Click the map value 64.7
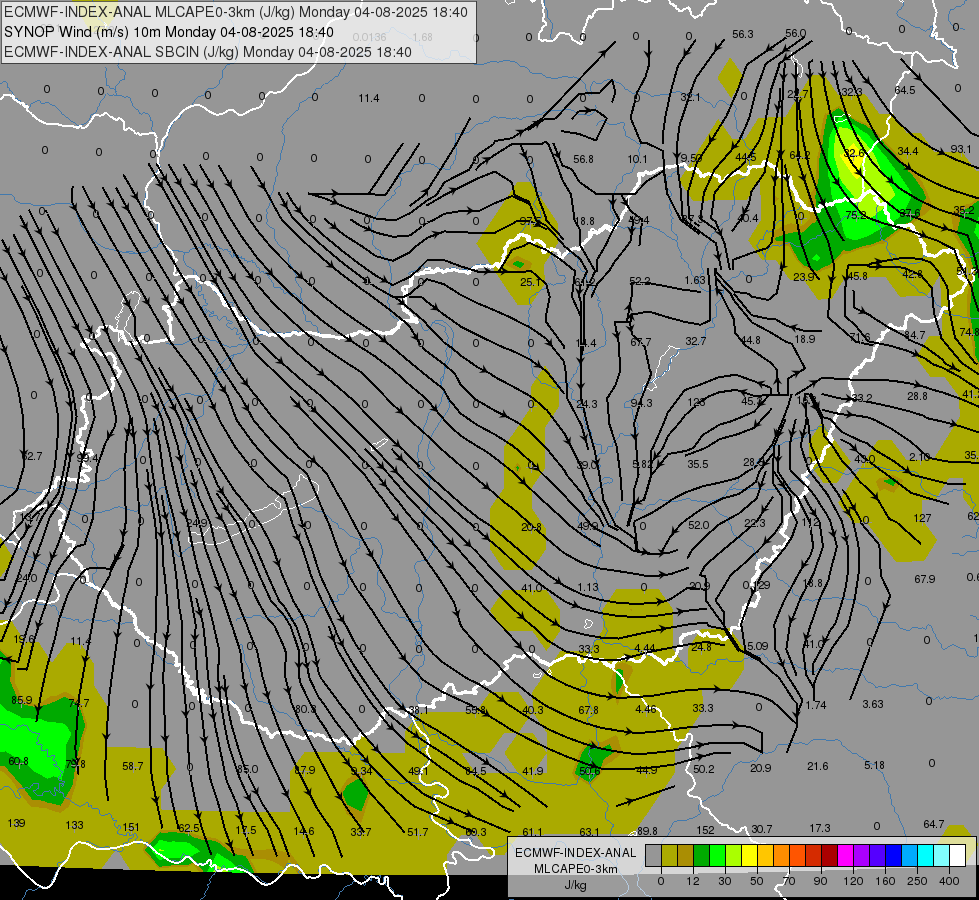Screen dimensions: 979x900 [x=933, y=824]
